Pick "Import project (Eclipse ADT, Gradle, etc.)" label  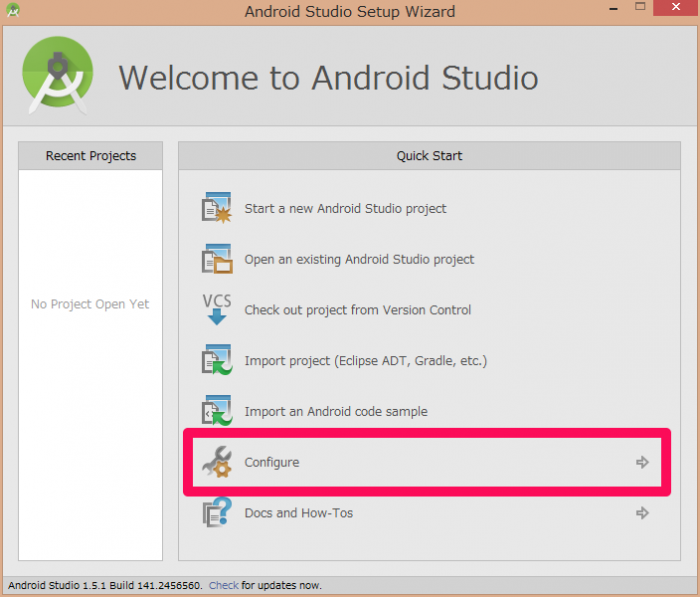365,360
